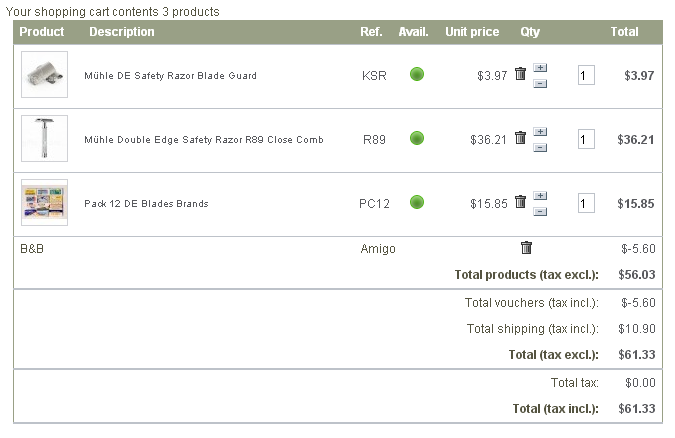The width and height of the screenshot is (675, 438).
Task: Select the Pack 12 Blades quantity input
Action: [586, 203]
